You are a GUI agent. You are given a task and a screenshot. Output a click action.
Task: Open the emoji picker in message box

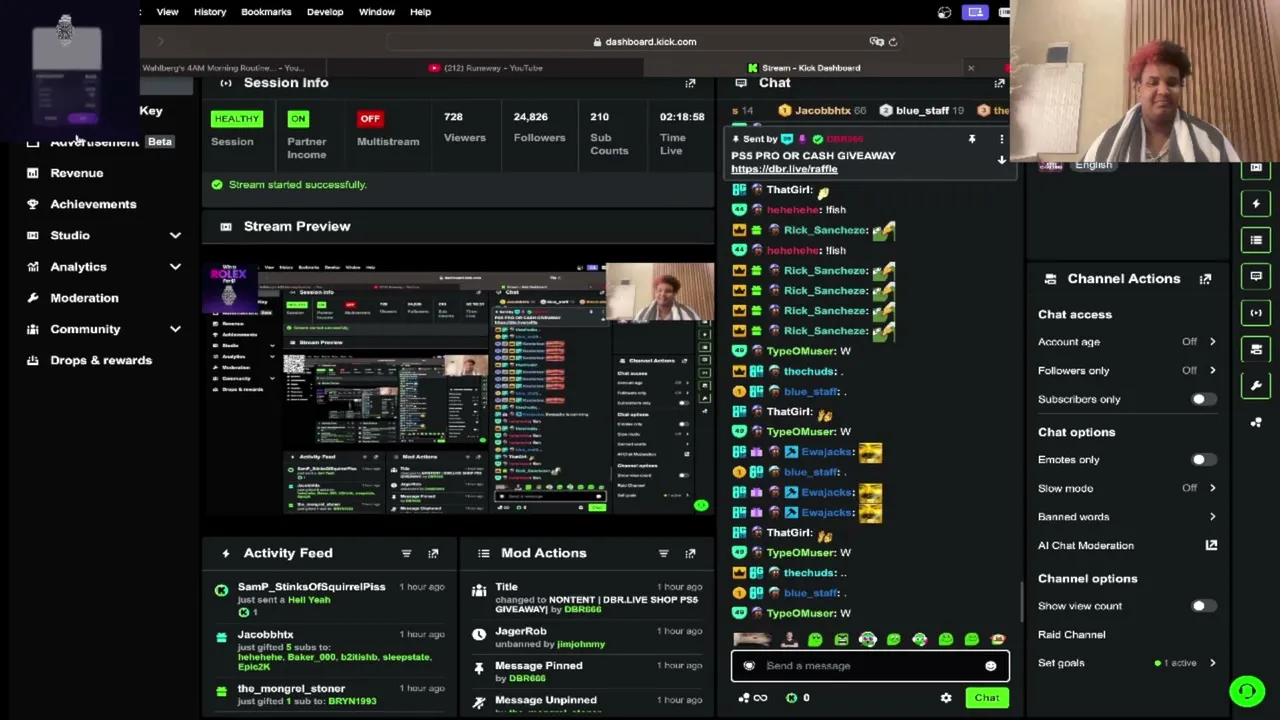990,666
